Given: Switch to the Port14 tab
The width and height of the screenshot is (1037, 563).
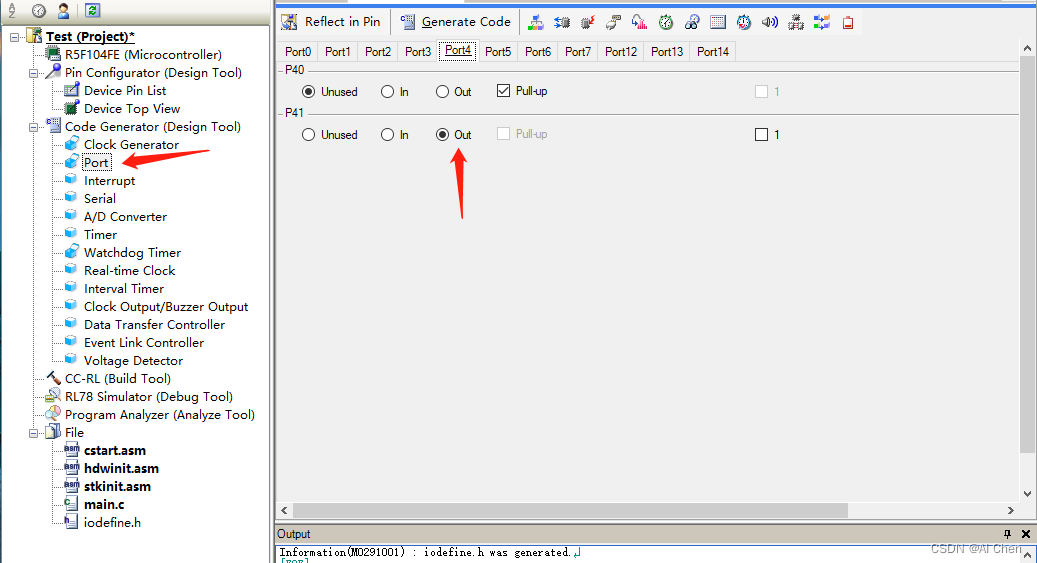Looking at the screenshot, I should pos(713,52).
